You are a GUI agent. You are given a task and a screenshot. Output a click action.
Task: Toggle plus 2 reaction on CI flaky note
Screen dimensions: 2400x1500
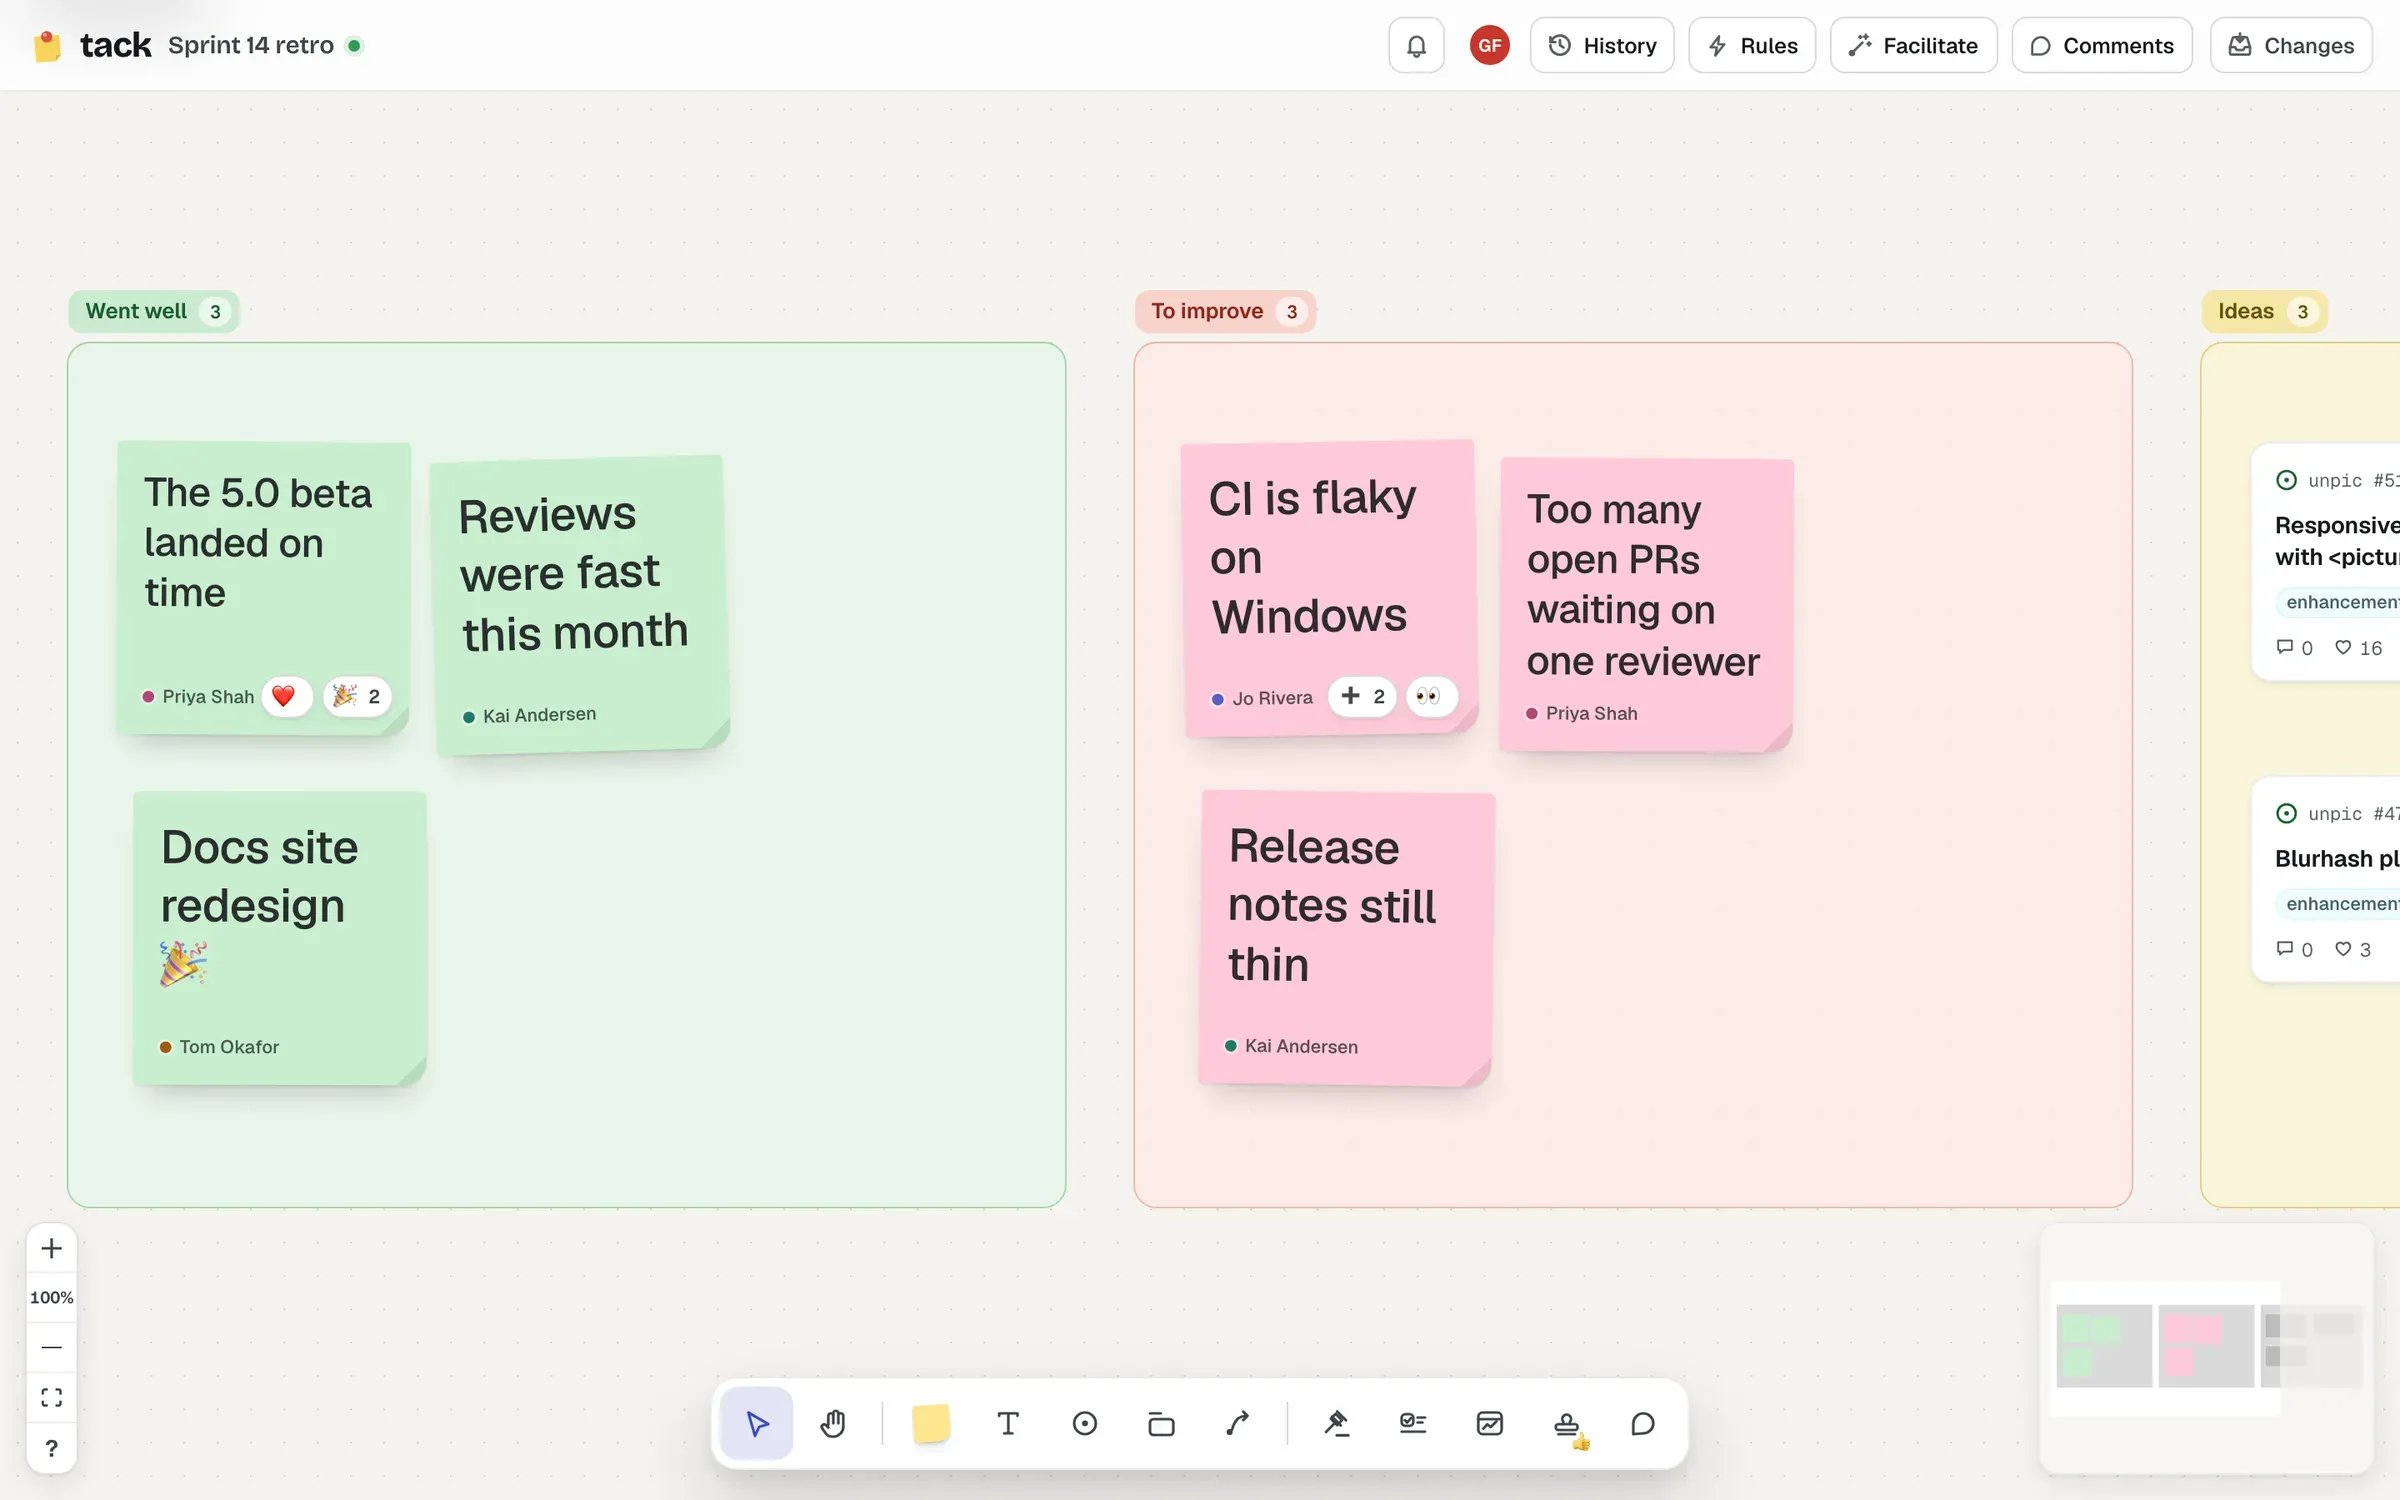1362,696
